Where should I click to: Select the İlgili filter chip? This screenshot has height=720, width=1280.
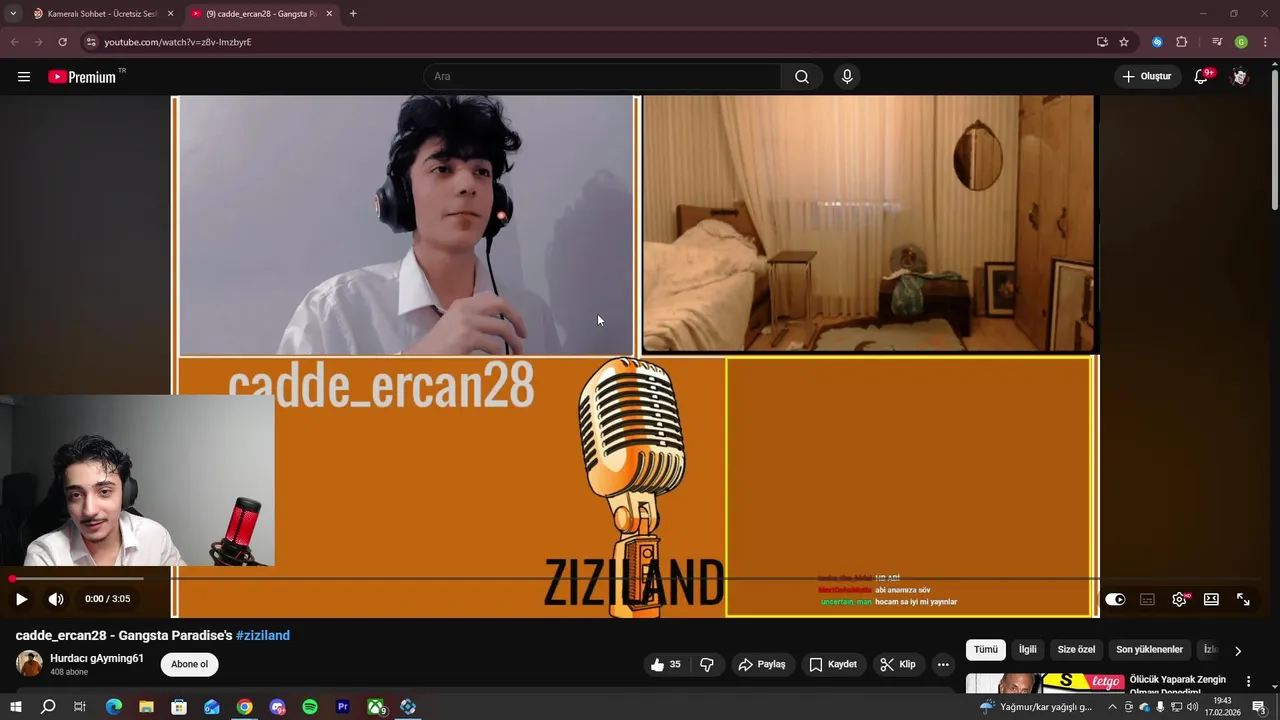pos(1028,650)
